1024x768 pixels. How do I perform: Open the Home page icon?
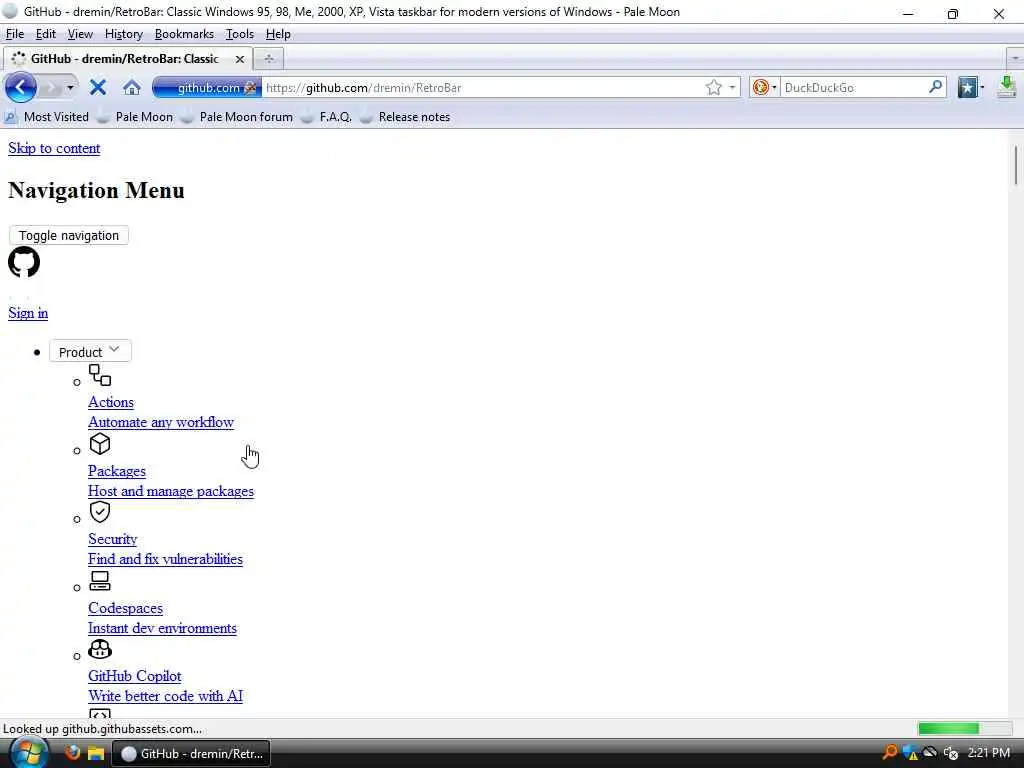click(x=132, y=87)
